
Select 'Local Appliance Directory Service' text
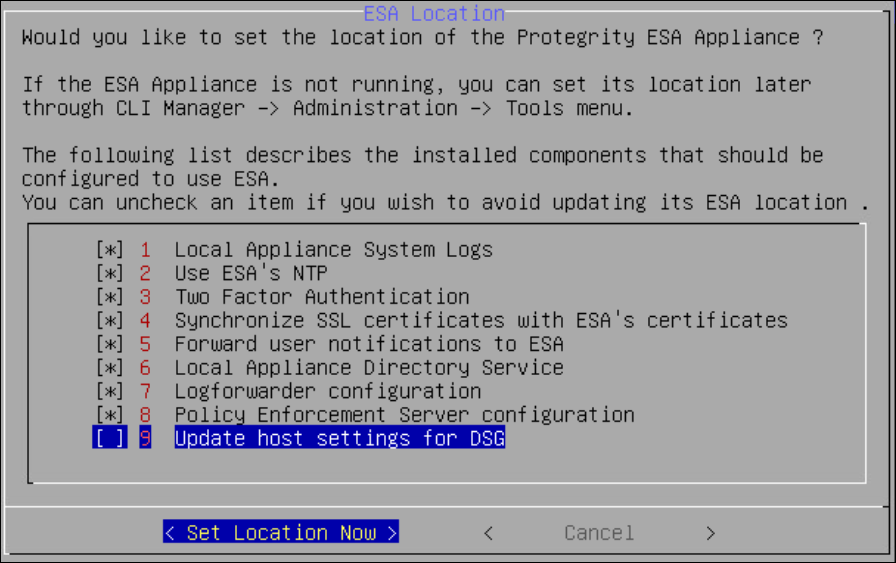[369, 368]
